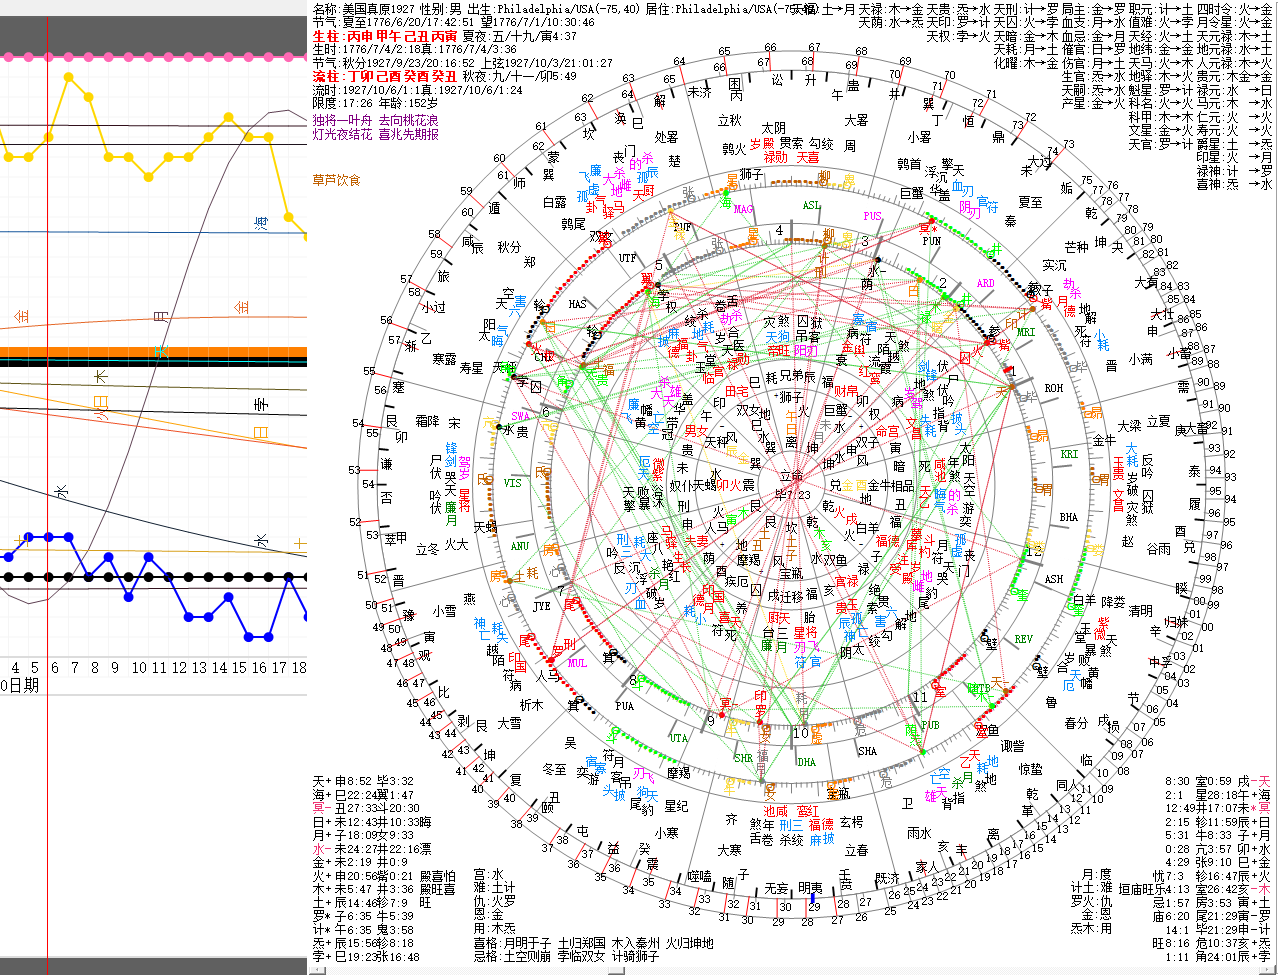Click the JYE label on wheel
This screenshot has height=975, width=1278.
coord(542,606)
